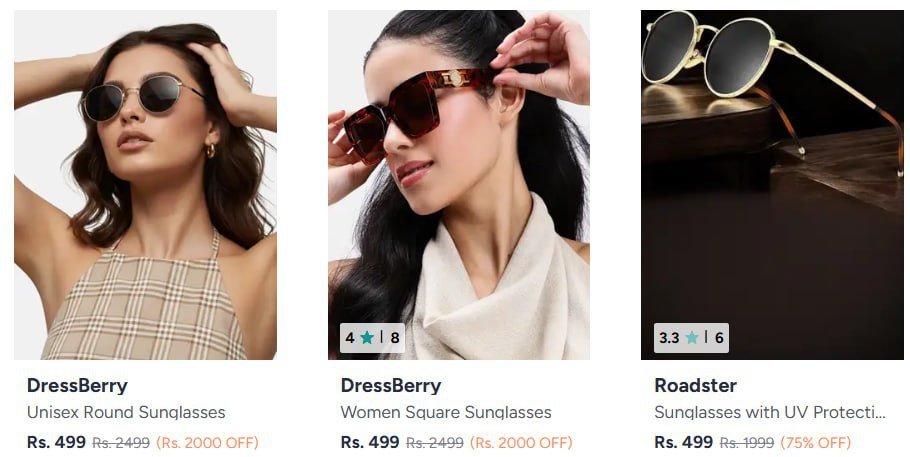
Task: Click the review count 8 on the rating badge
Action: pos(395,338)
